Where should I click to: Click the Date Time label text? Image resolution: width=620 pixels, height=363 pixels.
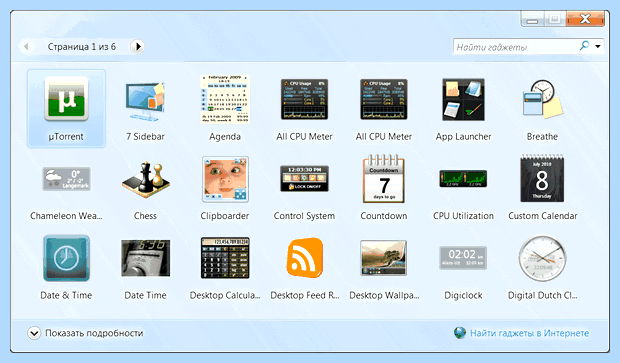pyautogui.click(x=145, y=295)
